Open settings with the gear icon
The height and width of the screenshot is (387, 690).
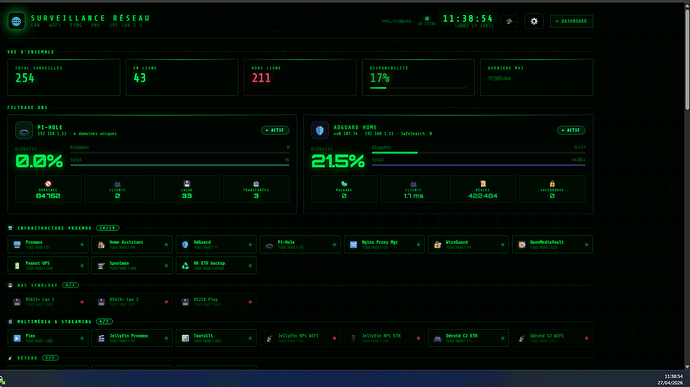point(534,21)
